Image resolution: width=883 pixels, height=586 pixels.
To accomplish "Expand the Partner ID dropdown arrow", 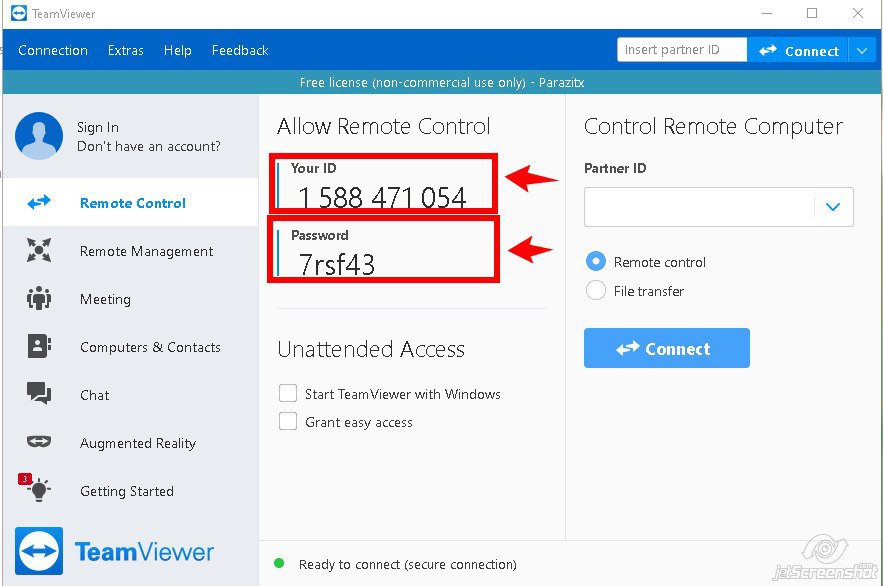I will pyautogui.click(x=833, y=207).
